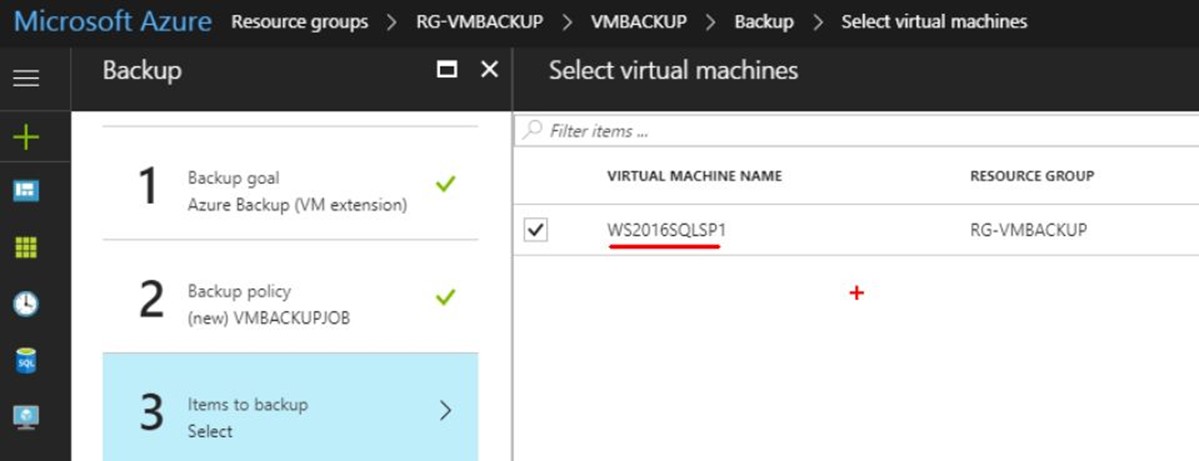Open step 2 Backup policy

(291, 297)
